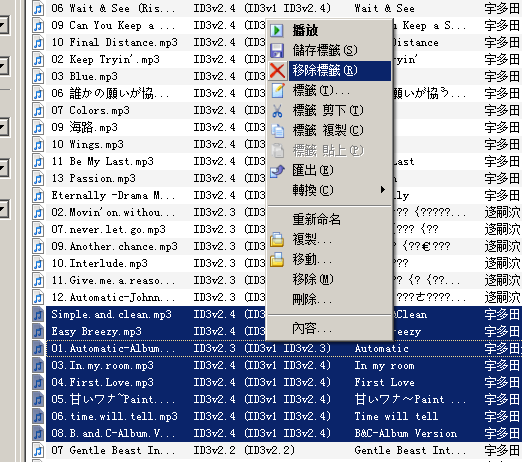This screenshot has width=522, height=462.
Task: Choose 標籤 複製(C) menu entry
Action: pyautogui.click(x=328, y=130)
